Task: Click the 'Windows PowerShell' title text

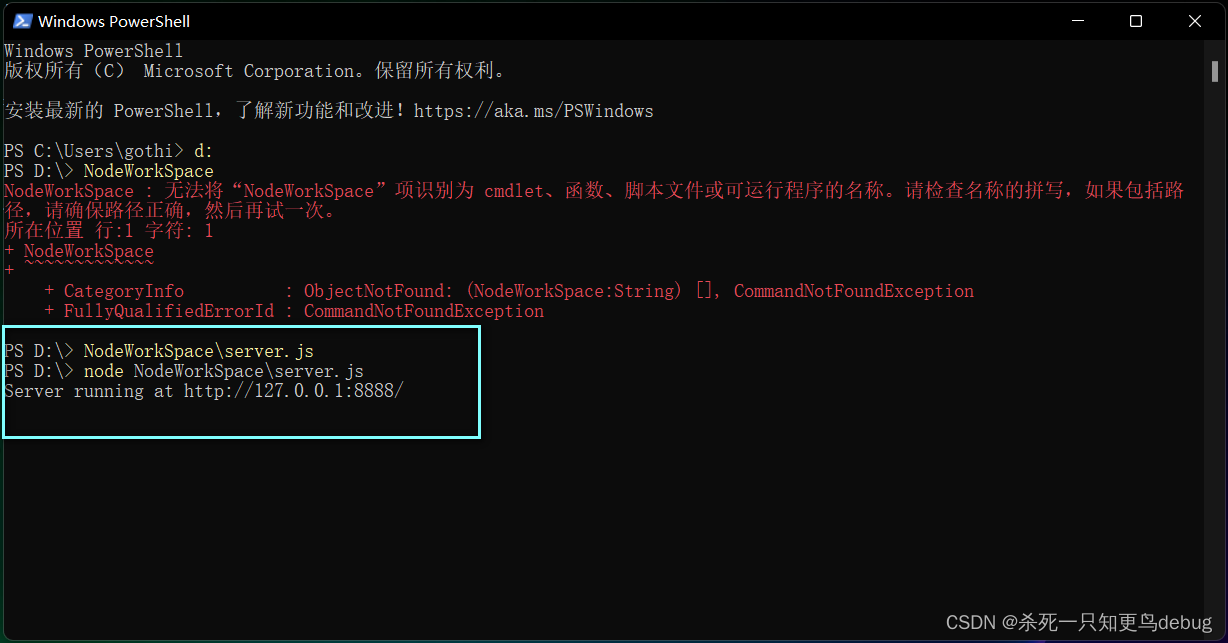Action: point(114,21)
